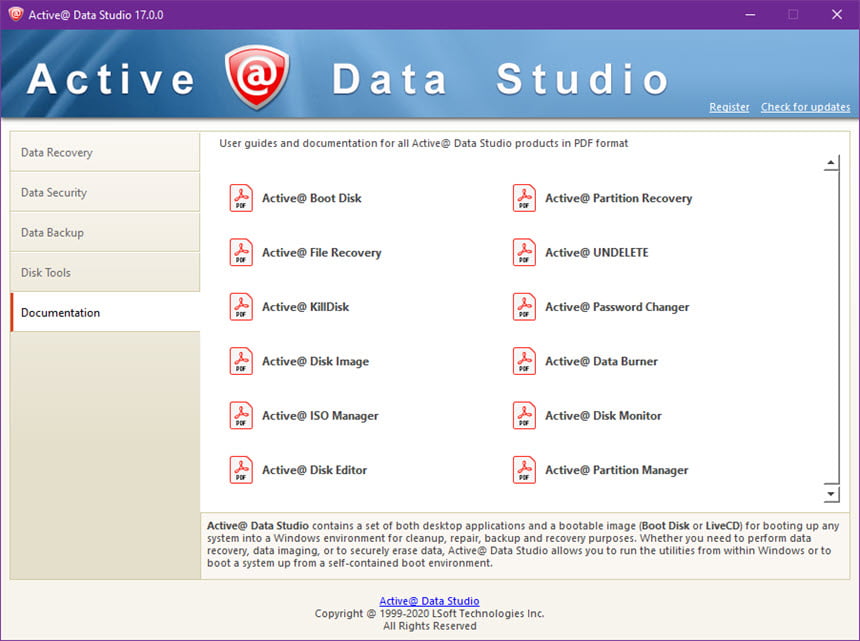Click the Active@ Disk Image label
This screenshot has height=641, width=860.
click(315, 361)
